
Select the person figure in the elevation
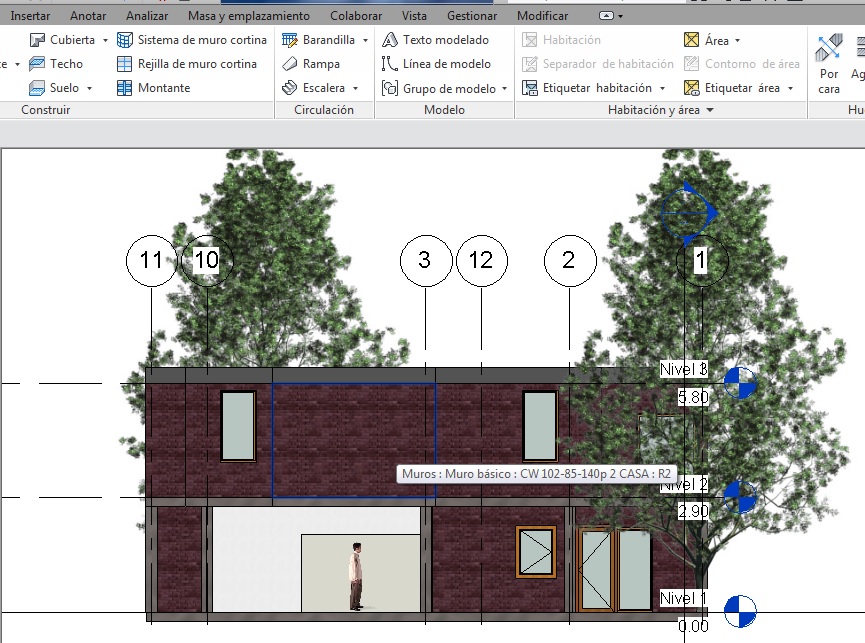355,576
